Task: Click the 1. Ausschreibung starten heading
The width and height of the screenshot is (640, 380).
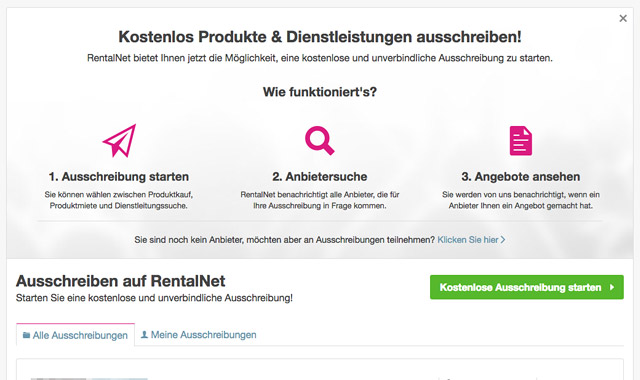Action: [119, 177]
